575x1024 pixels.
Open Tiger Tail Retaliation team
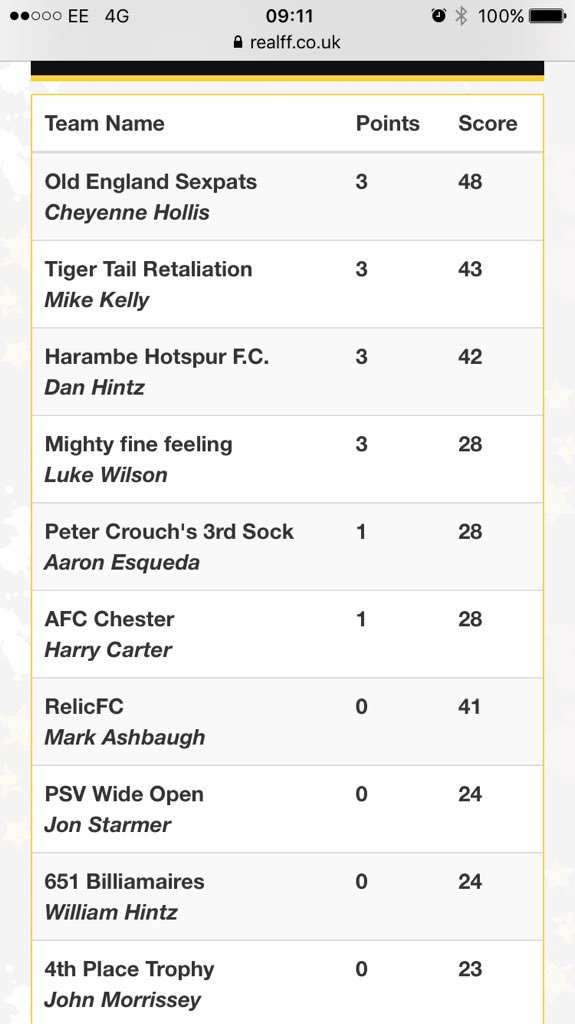coord(148,269)
